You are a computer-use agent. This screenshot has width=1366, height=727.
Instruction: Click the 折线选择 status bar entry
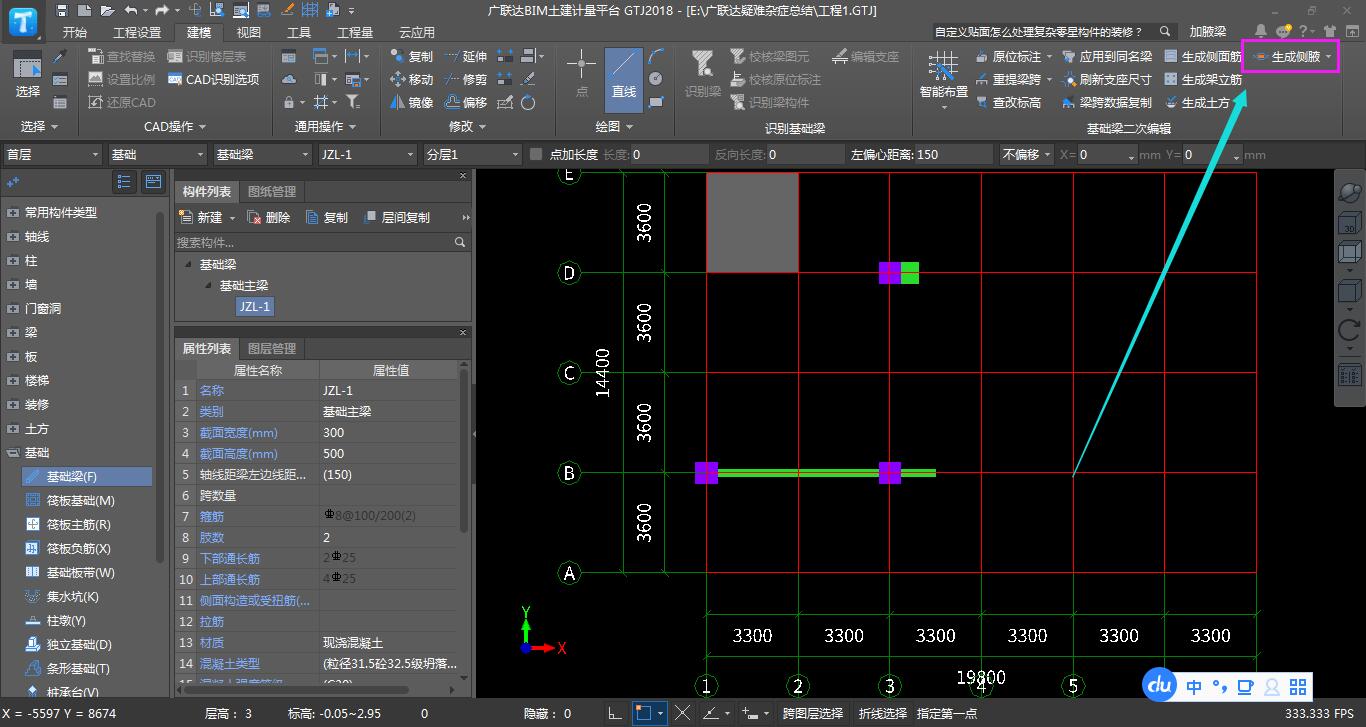coord(882,713)
